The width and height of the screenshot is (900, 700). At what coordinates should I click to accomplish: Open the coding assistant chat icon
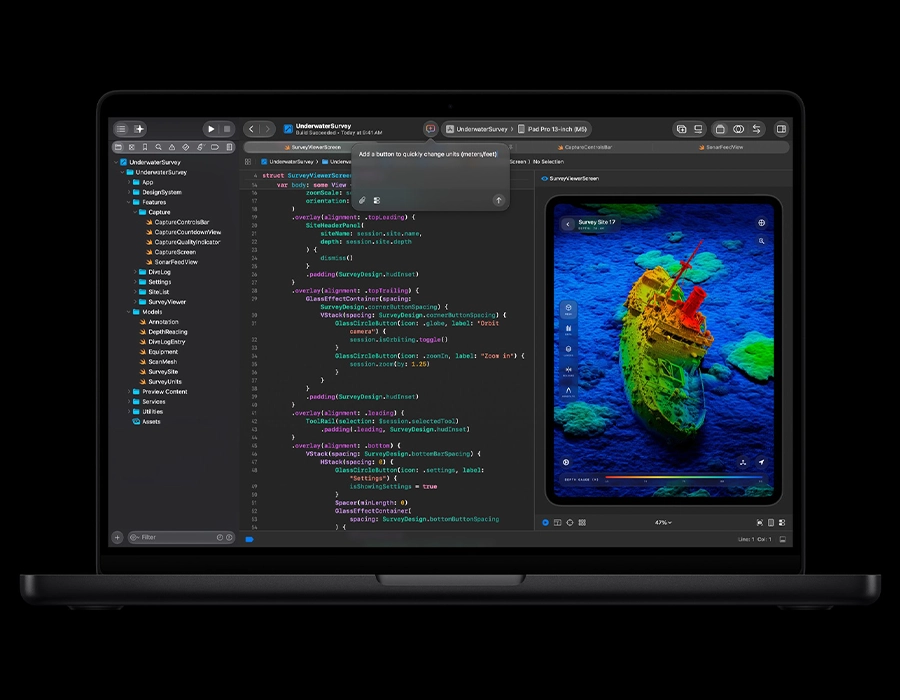[430, 129]
